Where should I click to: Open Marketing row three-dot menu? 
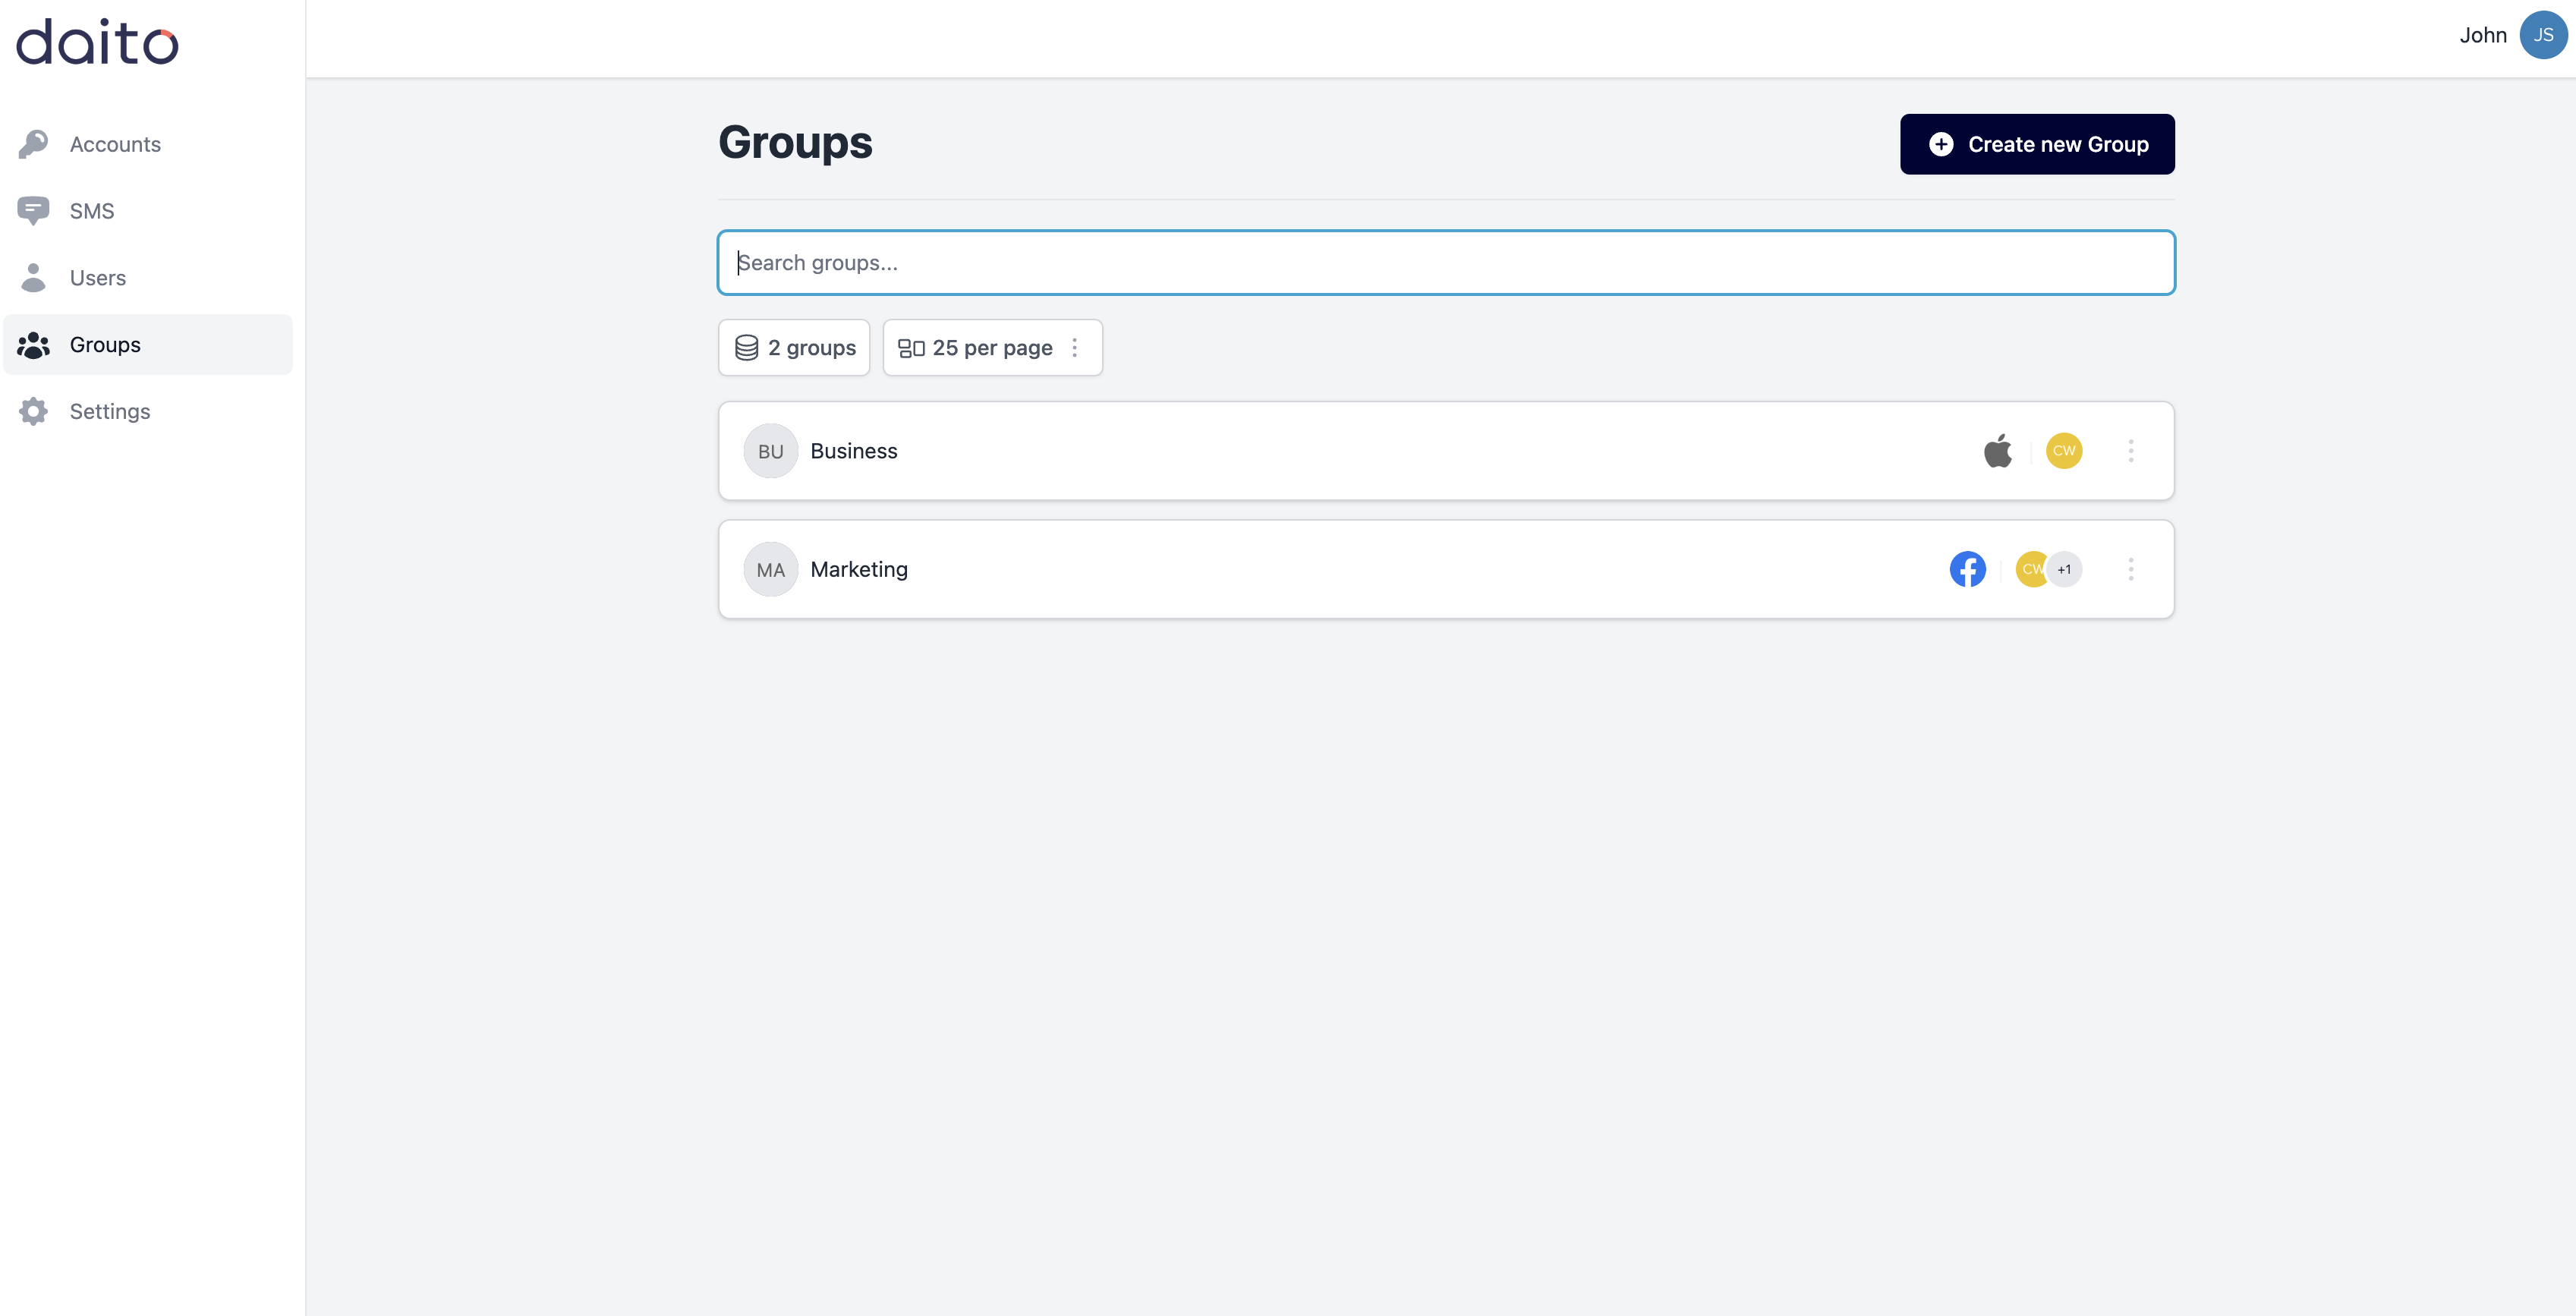point(2131,569)
